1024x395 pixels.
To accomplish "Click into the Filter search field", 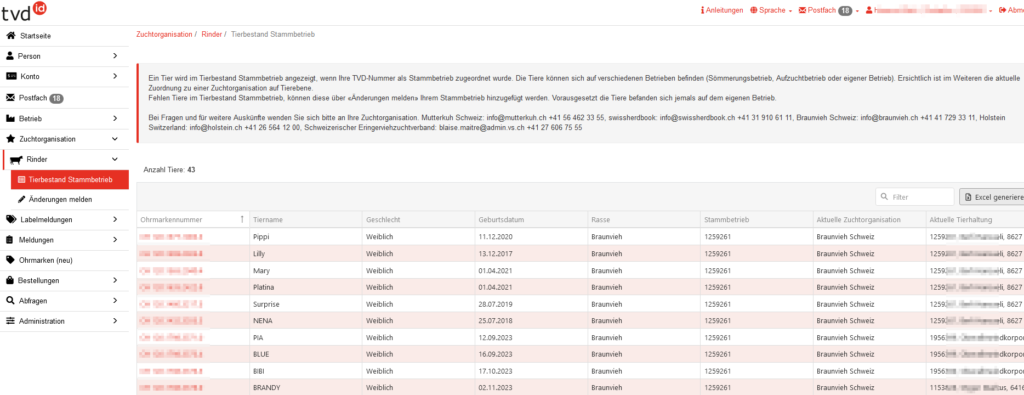I will [x=914, y=197].
